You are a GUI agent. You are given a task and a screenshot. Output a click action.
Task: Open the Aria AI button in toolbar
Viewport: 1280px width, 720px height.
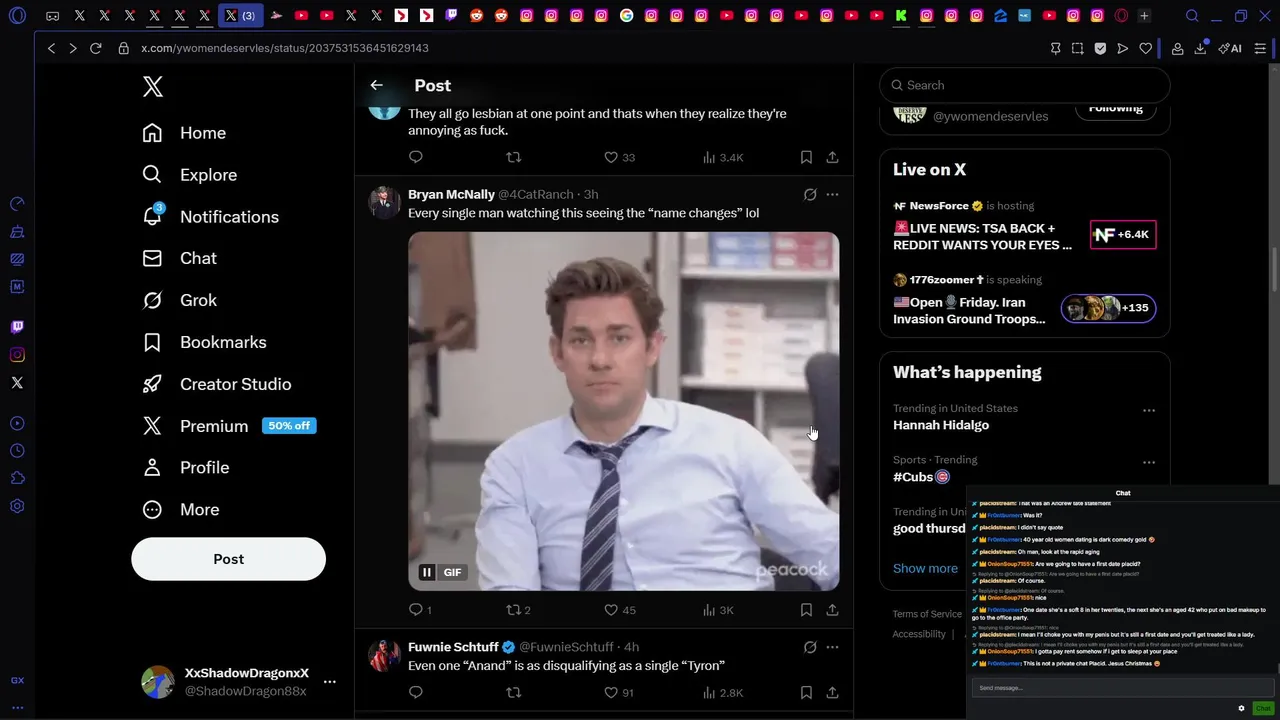tap(1230, 48)
